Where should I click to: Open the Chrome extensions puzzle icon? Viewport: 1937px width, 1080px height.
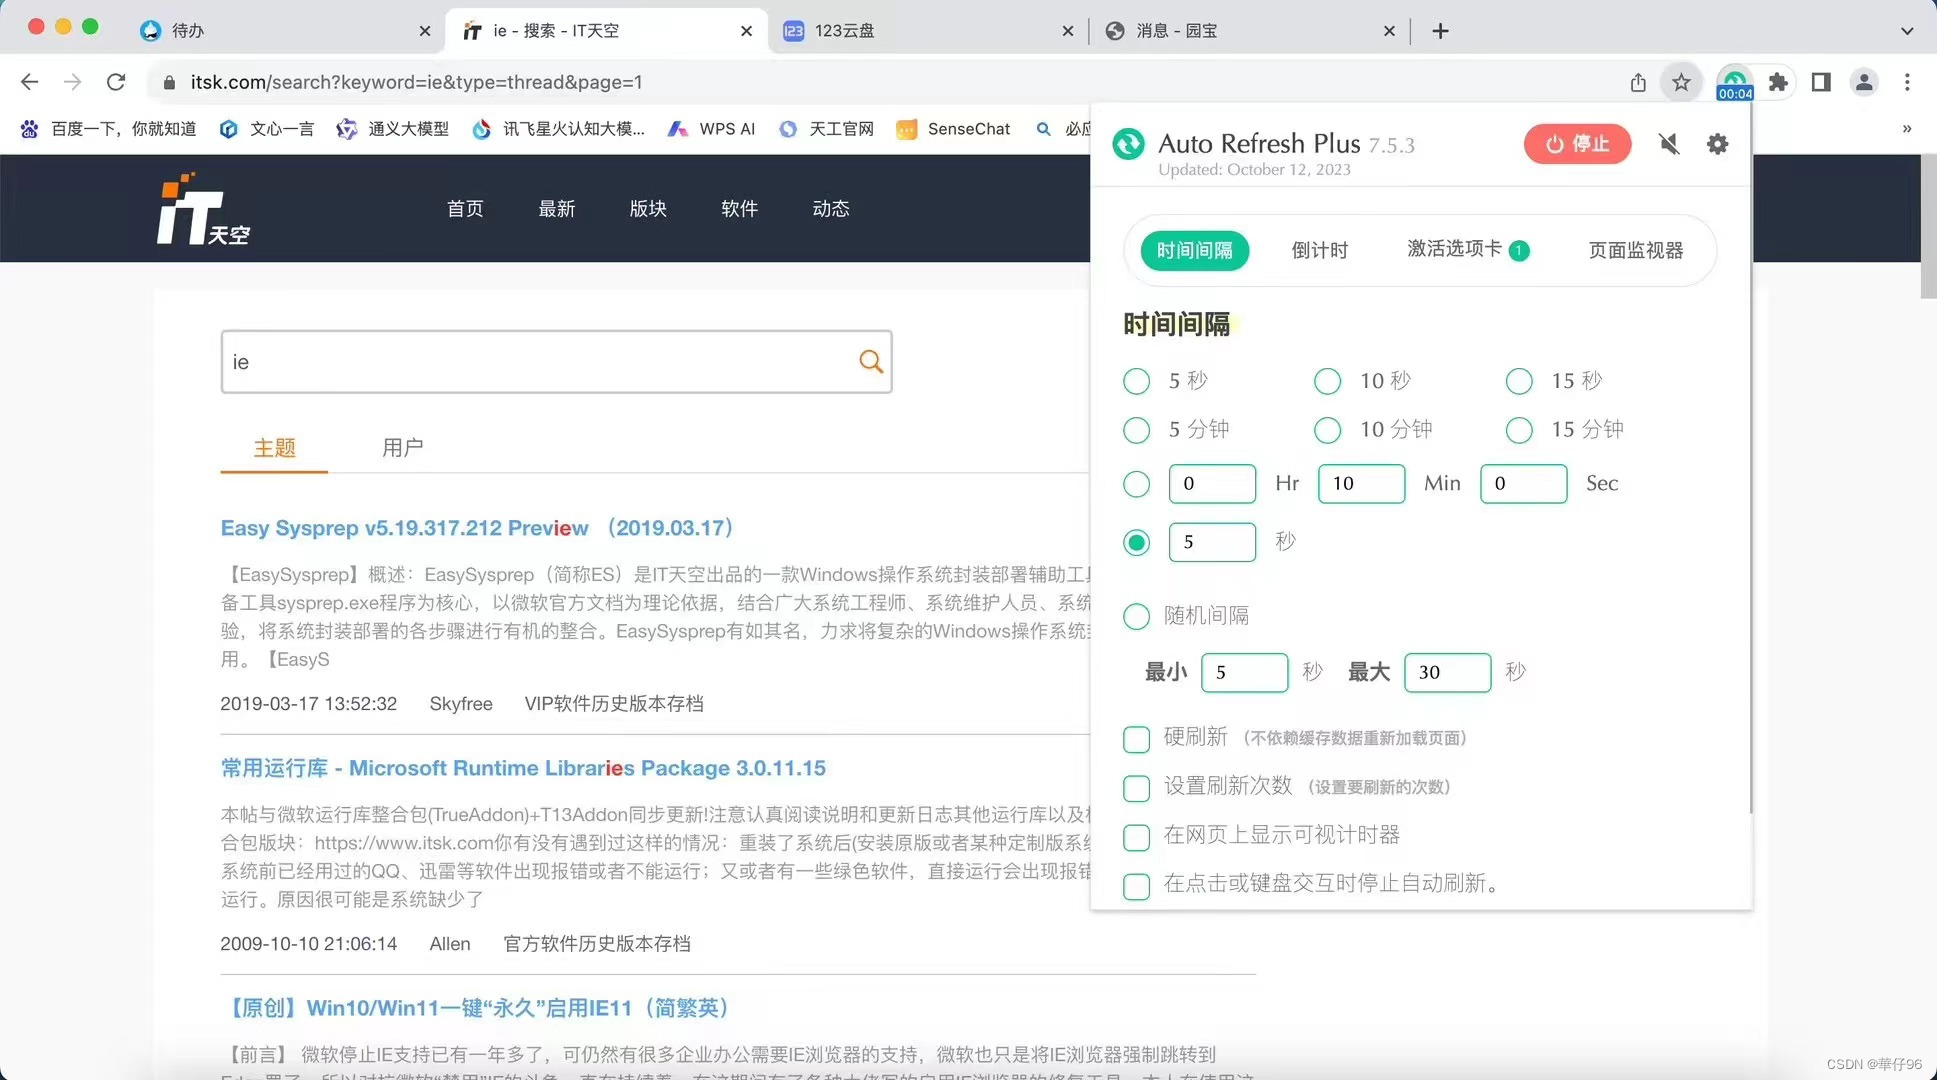click(x=1778, y=82)
